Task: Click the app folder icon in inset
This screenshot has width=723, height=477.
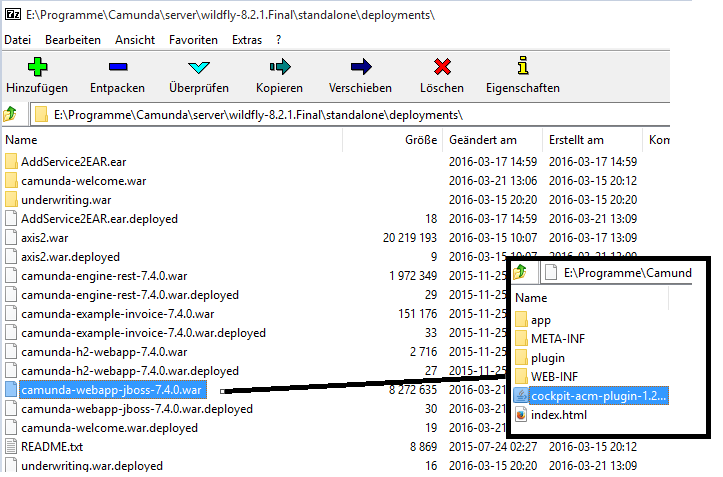Action: (x=521, y=320)
